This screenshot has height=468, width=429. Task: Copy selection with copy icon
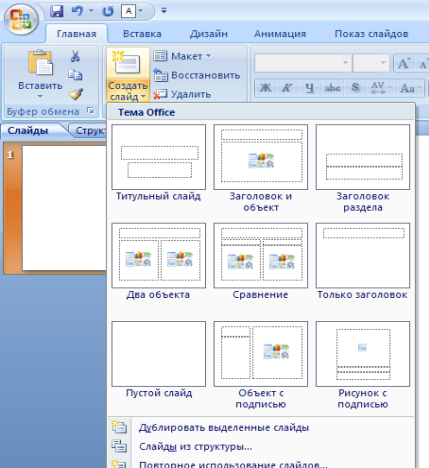[x=75, y=75]
